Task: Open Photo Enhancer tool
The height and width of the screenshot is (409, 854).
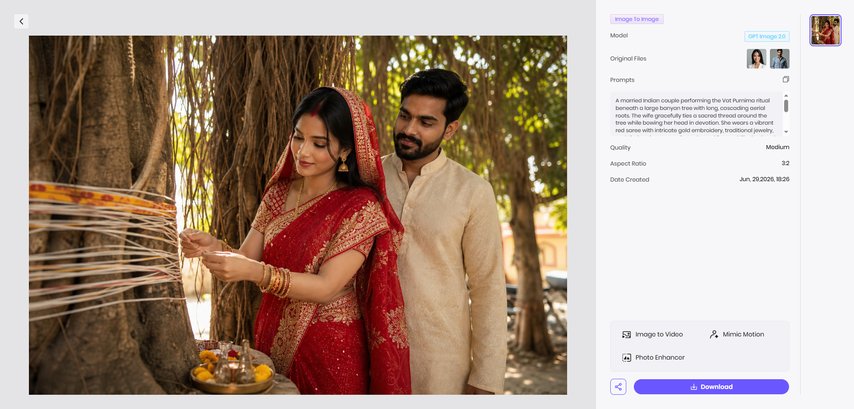Action: pos(653,358)
